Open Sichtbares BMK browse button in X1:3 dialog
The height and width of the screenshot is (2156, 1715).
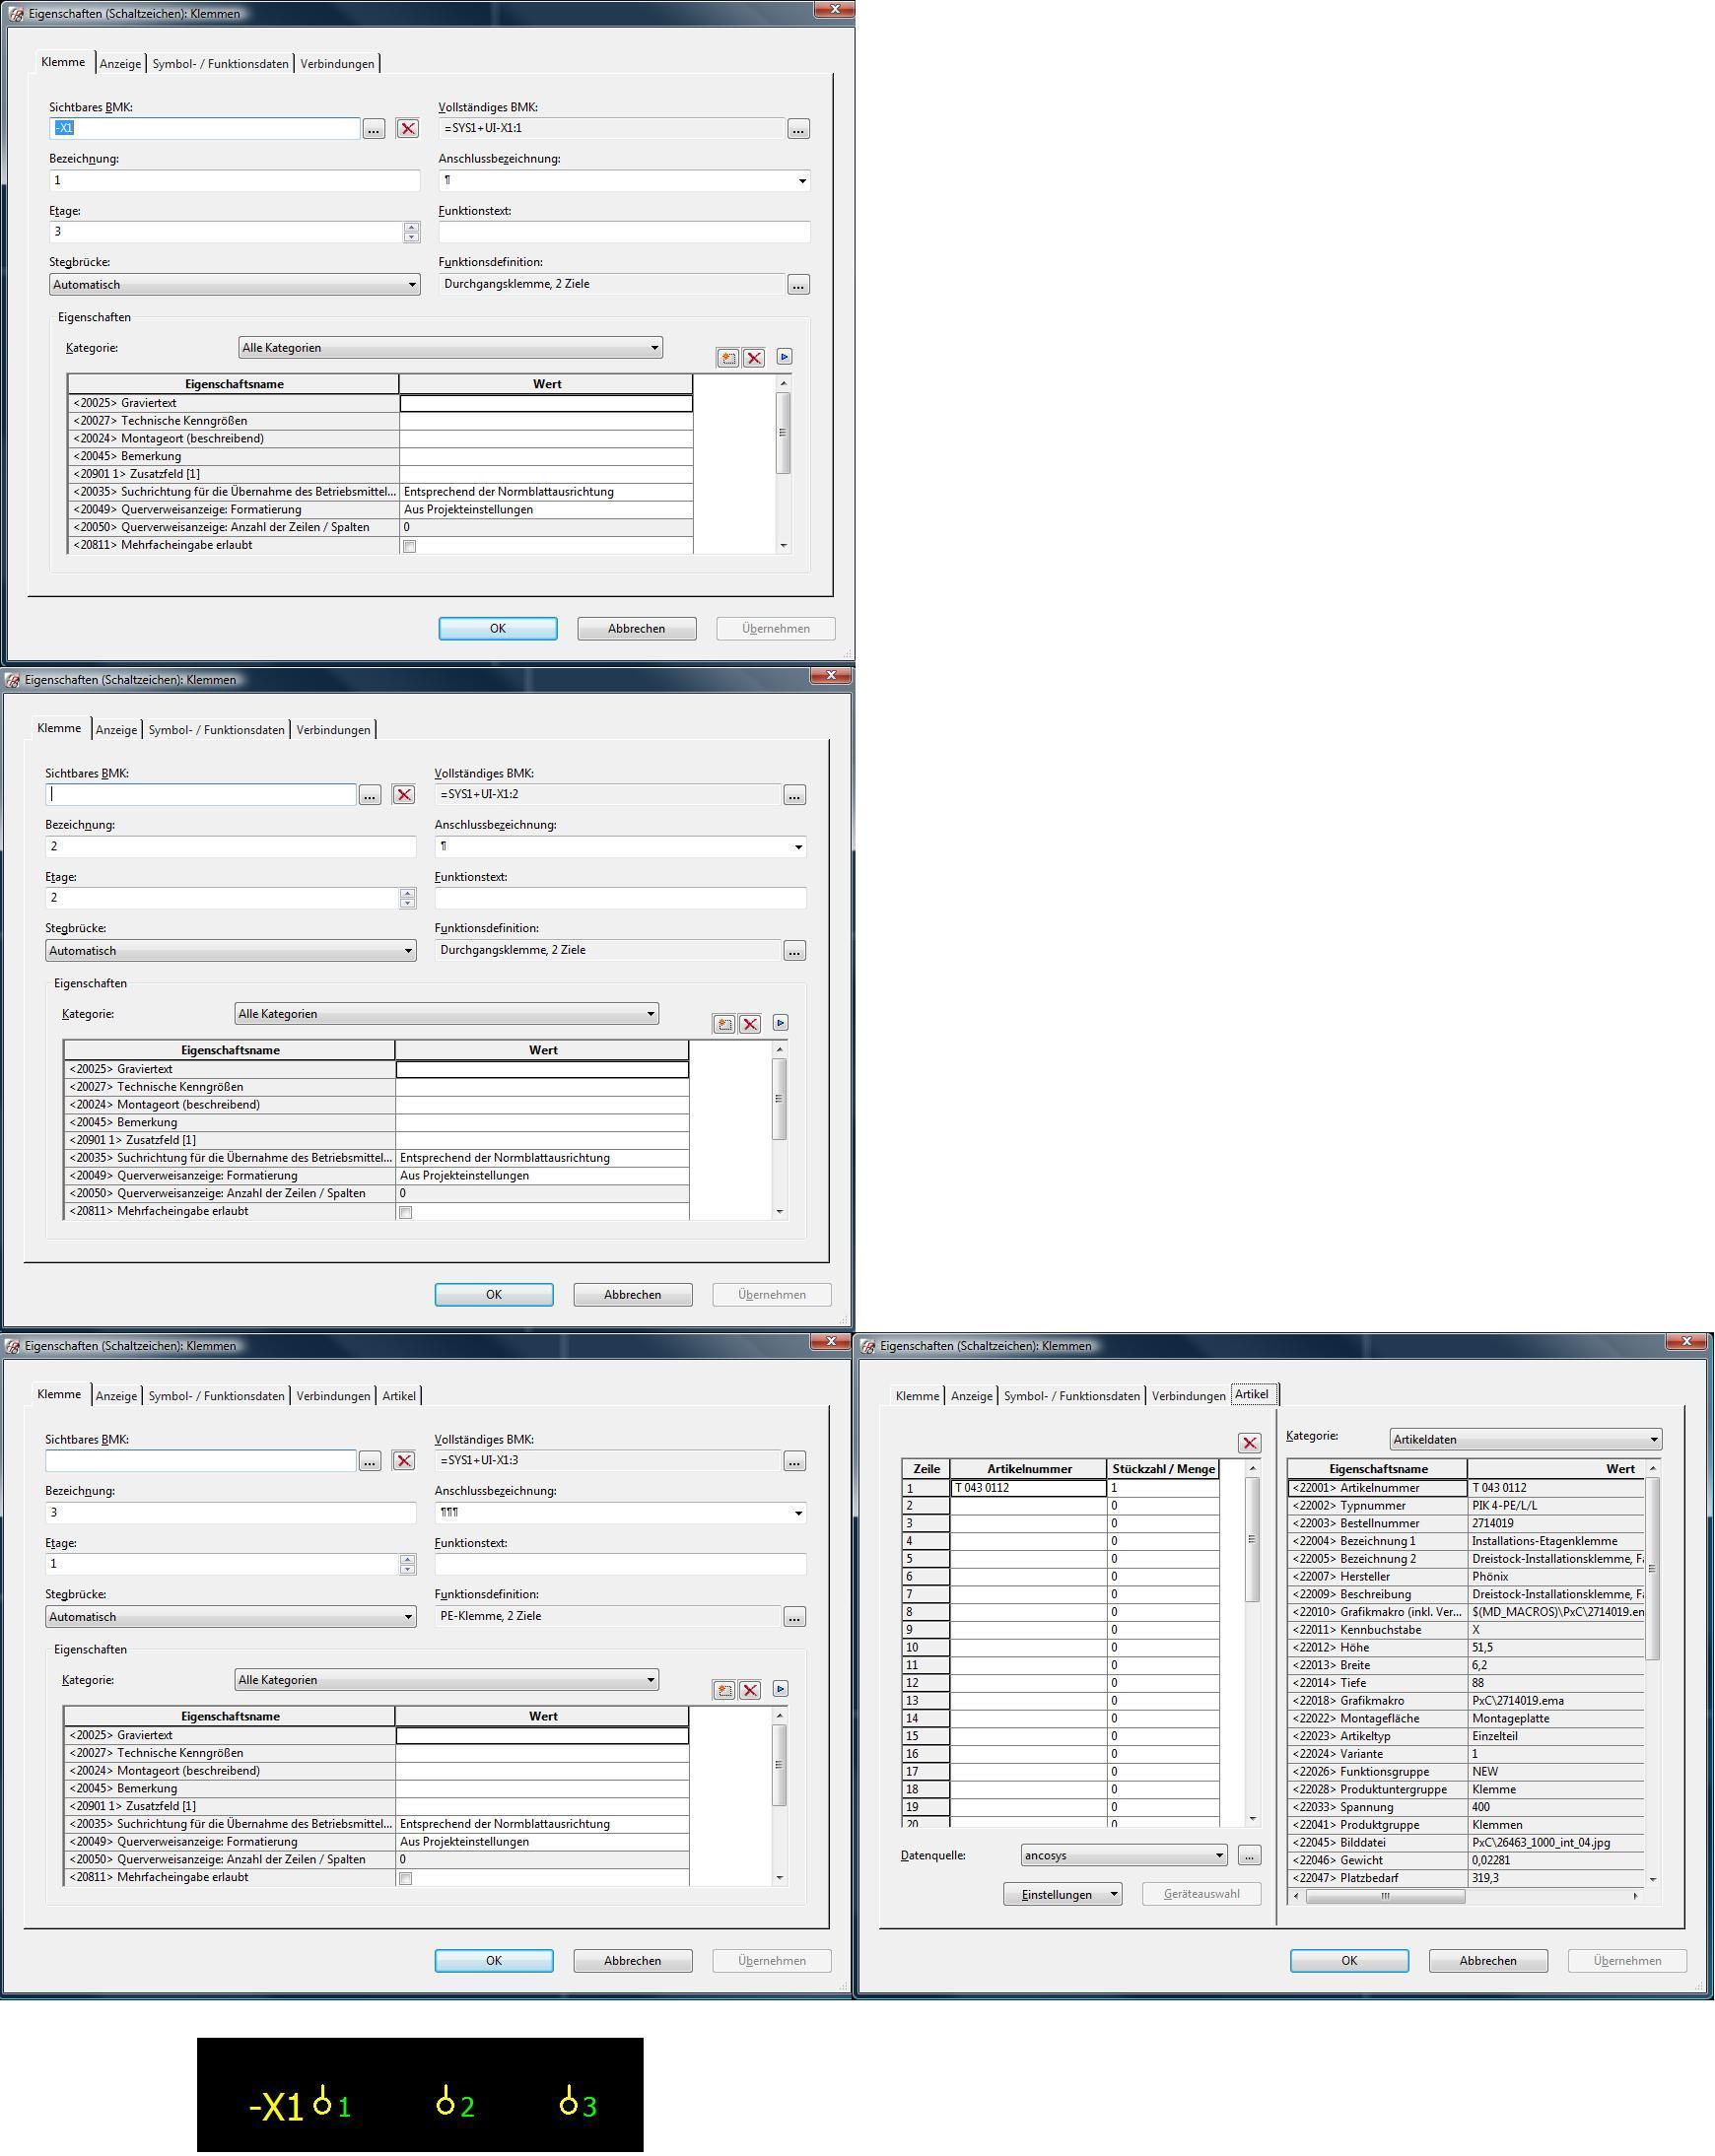pos(369,1461)
